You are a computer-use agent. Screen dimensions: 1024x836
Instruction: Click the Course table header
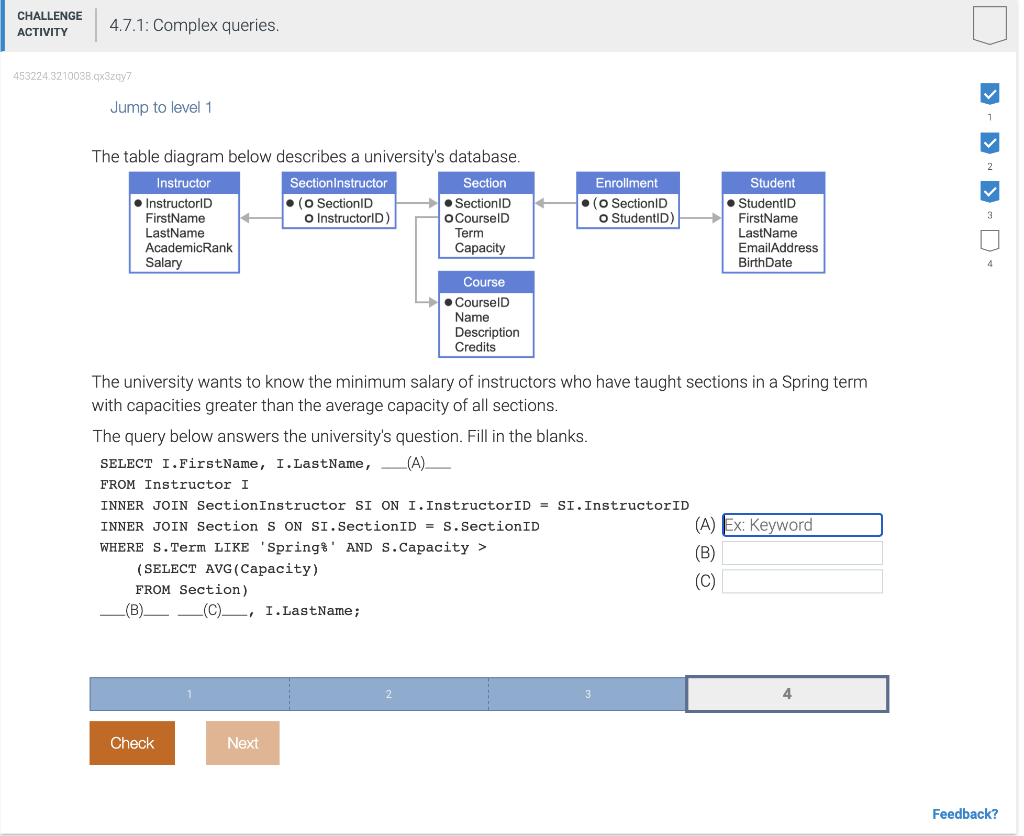485,282
